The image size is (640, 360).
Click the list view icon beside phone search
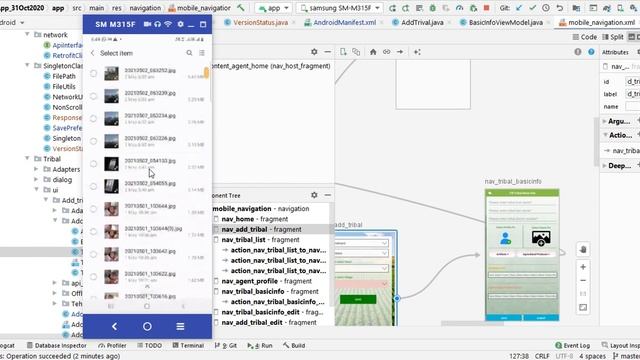(202, 53)
